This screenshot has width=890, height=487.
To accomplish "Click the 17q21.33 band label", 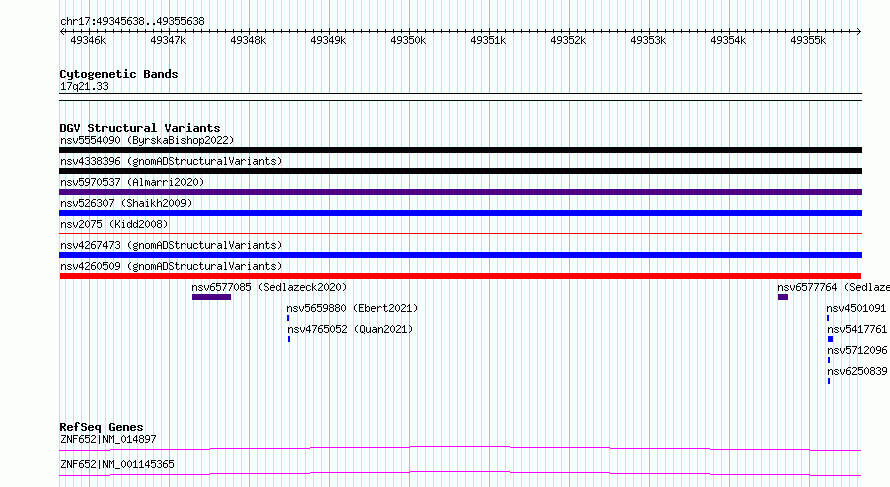I will 84,86.
